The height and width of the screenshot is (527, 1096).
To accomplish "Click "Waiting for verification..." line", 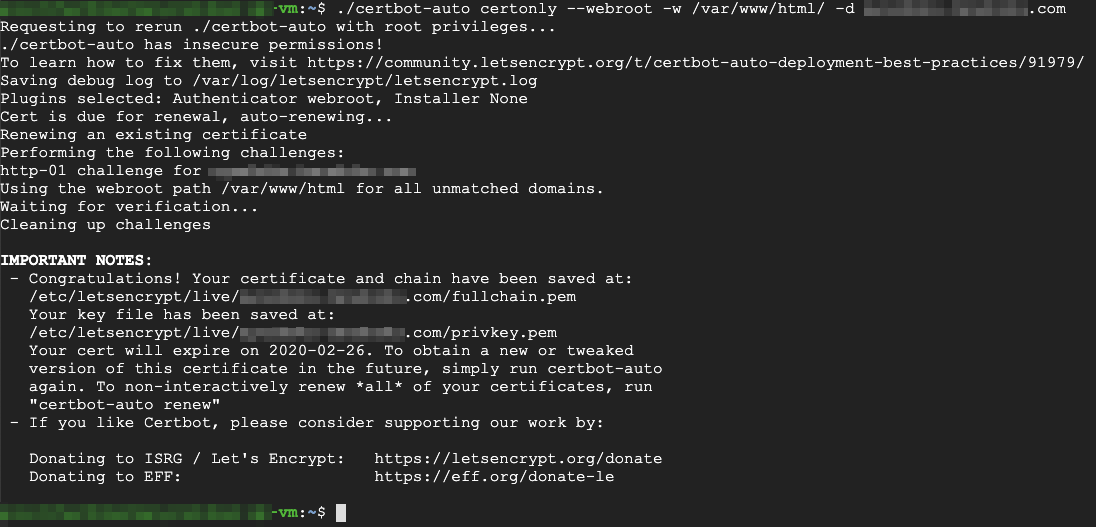I will coord(129,206).
